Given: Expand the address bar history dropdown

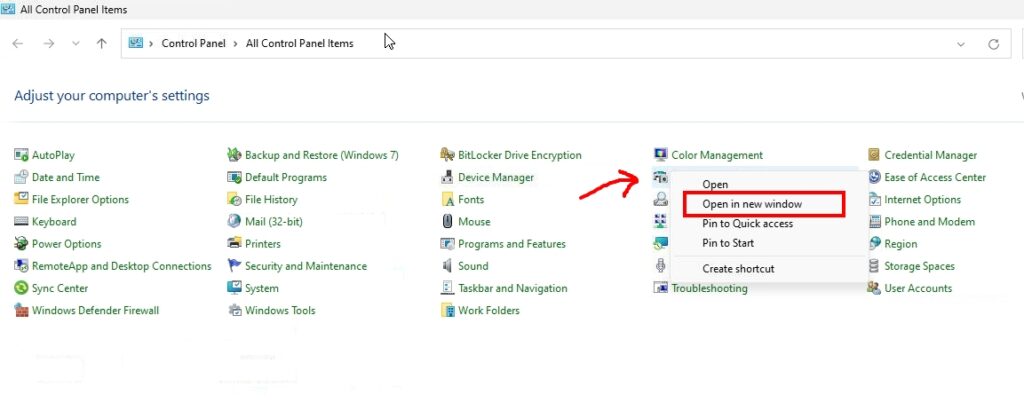Looking at the screenshot, I should pyautogui.click(x=961, y=44).
